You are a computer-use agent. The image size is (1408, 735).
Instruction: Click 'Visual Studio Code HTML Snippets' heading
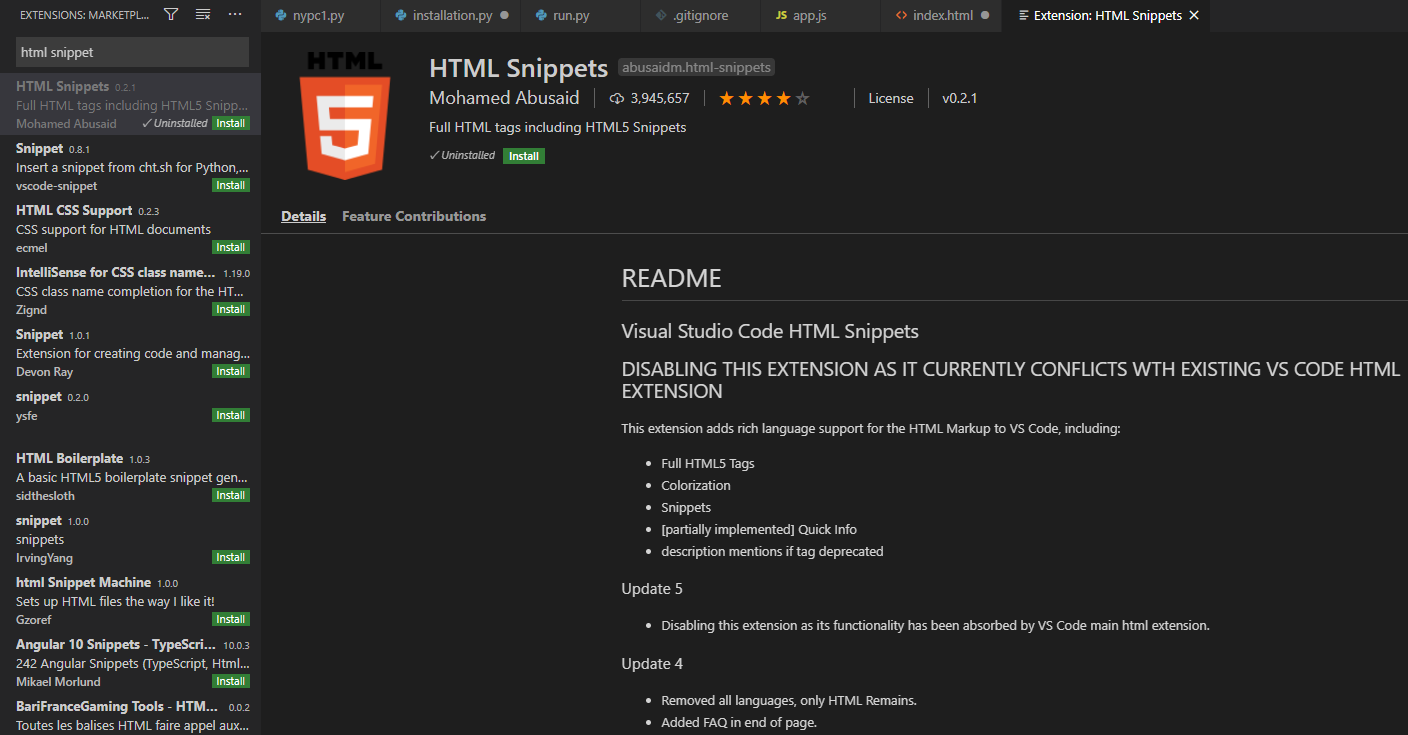pos(770,331)
